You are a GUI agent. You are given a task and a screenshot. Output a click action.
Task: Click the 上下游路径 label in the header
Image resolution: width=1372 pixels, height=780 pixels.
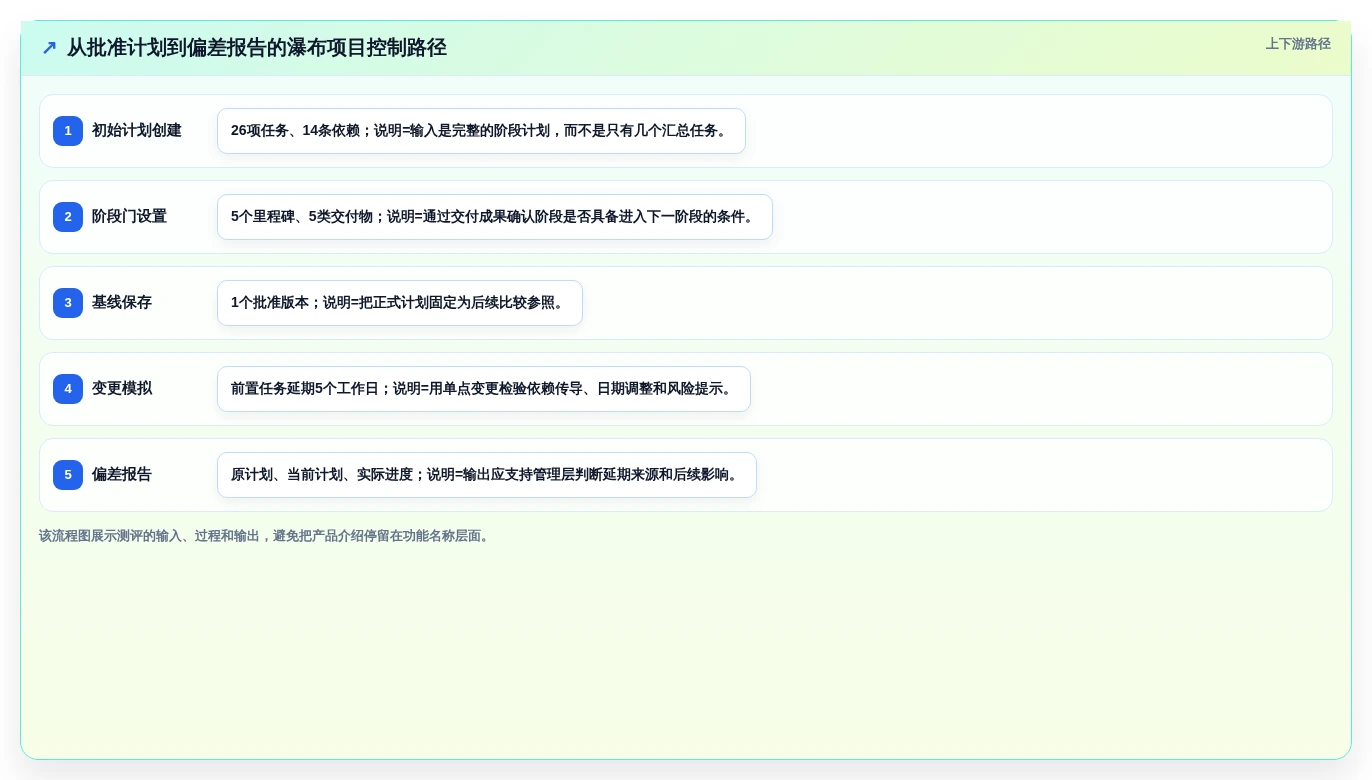pos(1298,44)
